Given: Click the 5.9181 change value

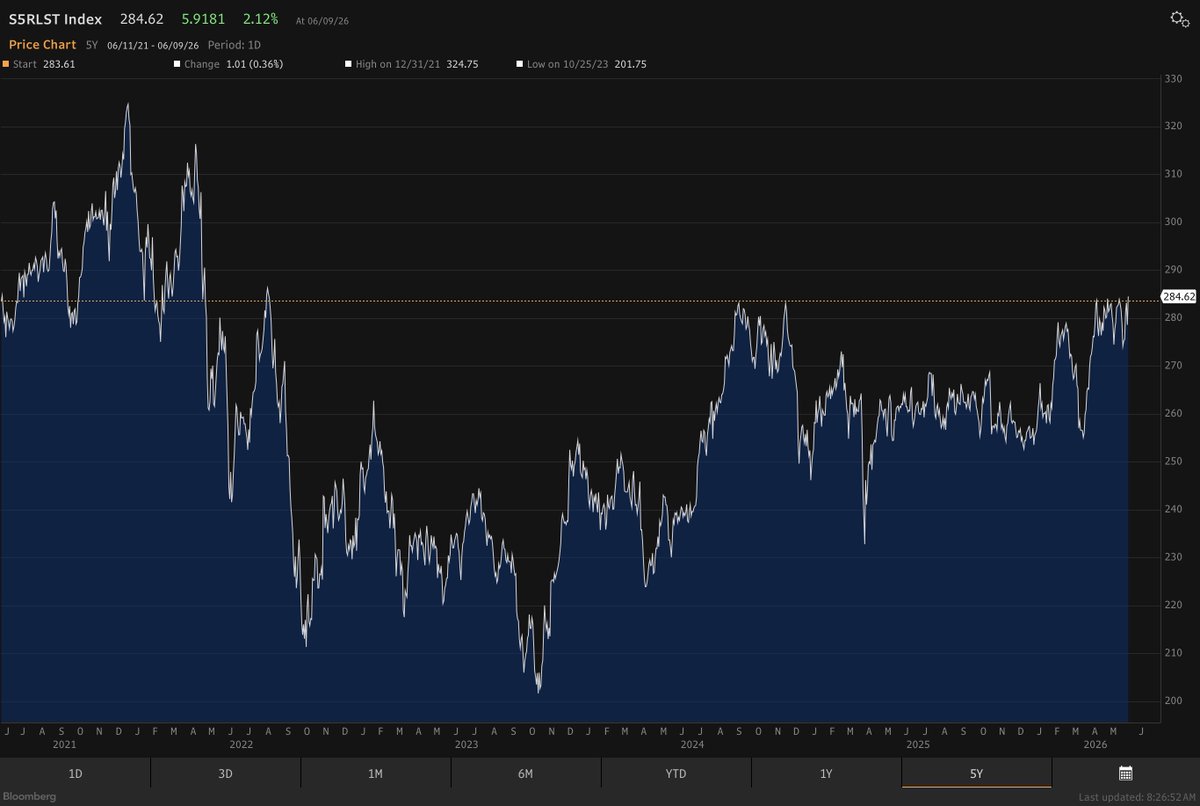Looking at the screenshot, I should click(x=203, y=19).
